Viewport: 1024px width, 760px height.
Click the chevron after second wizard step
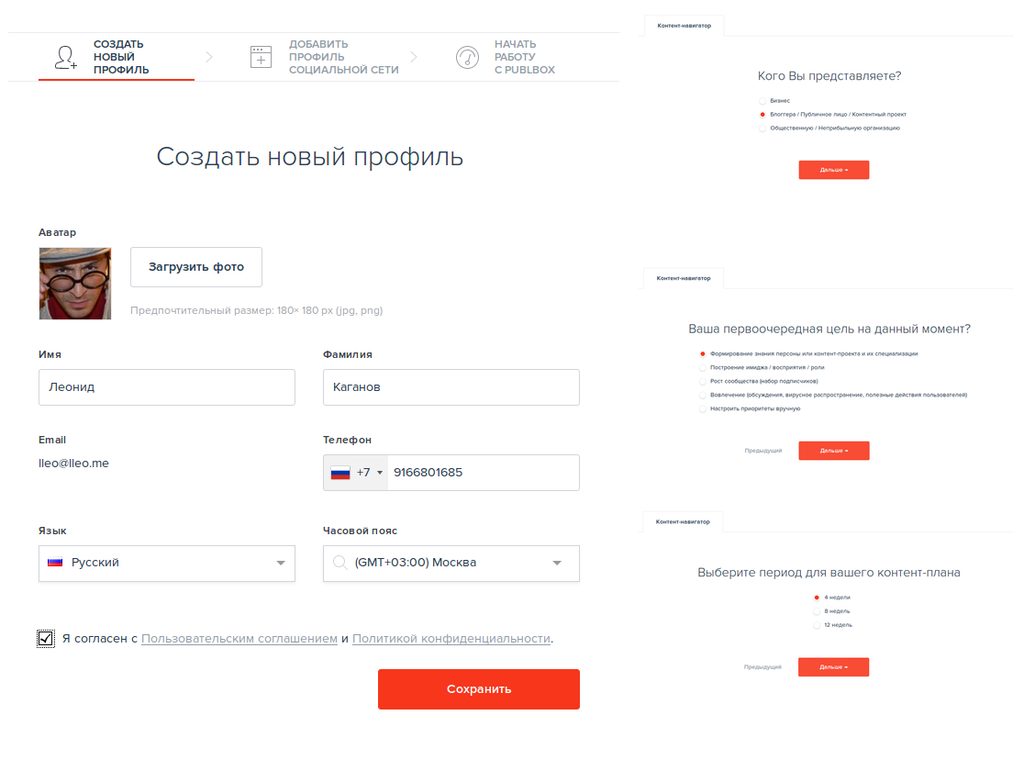[x=413, y=57]
